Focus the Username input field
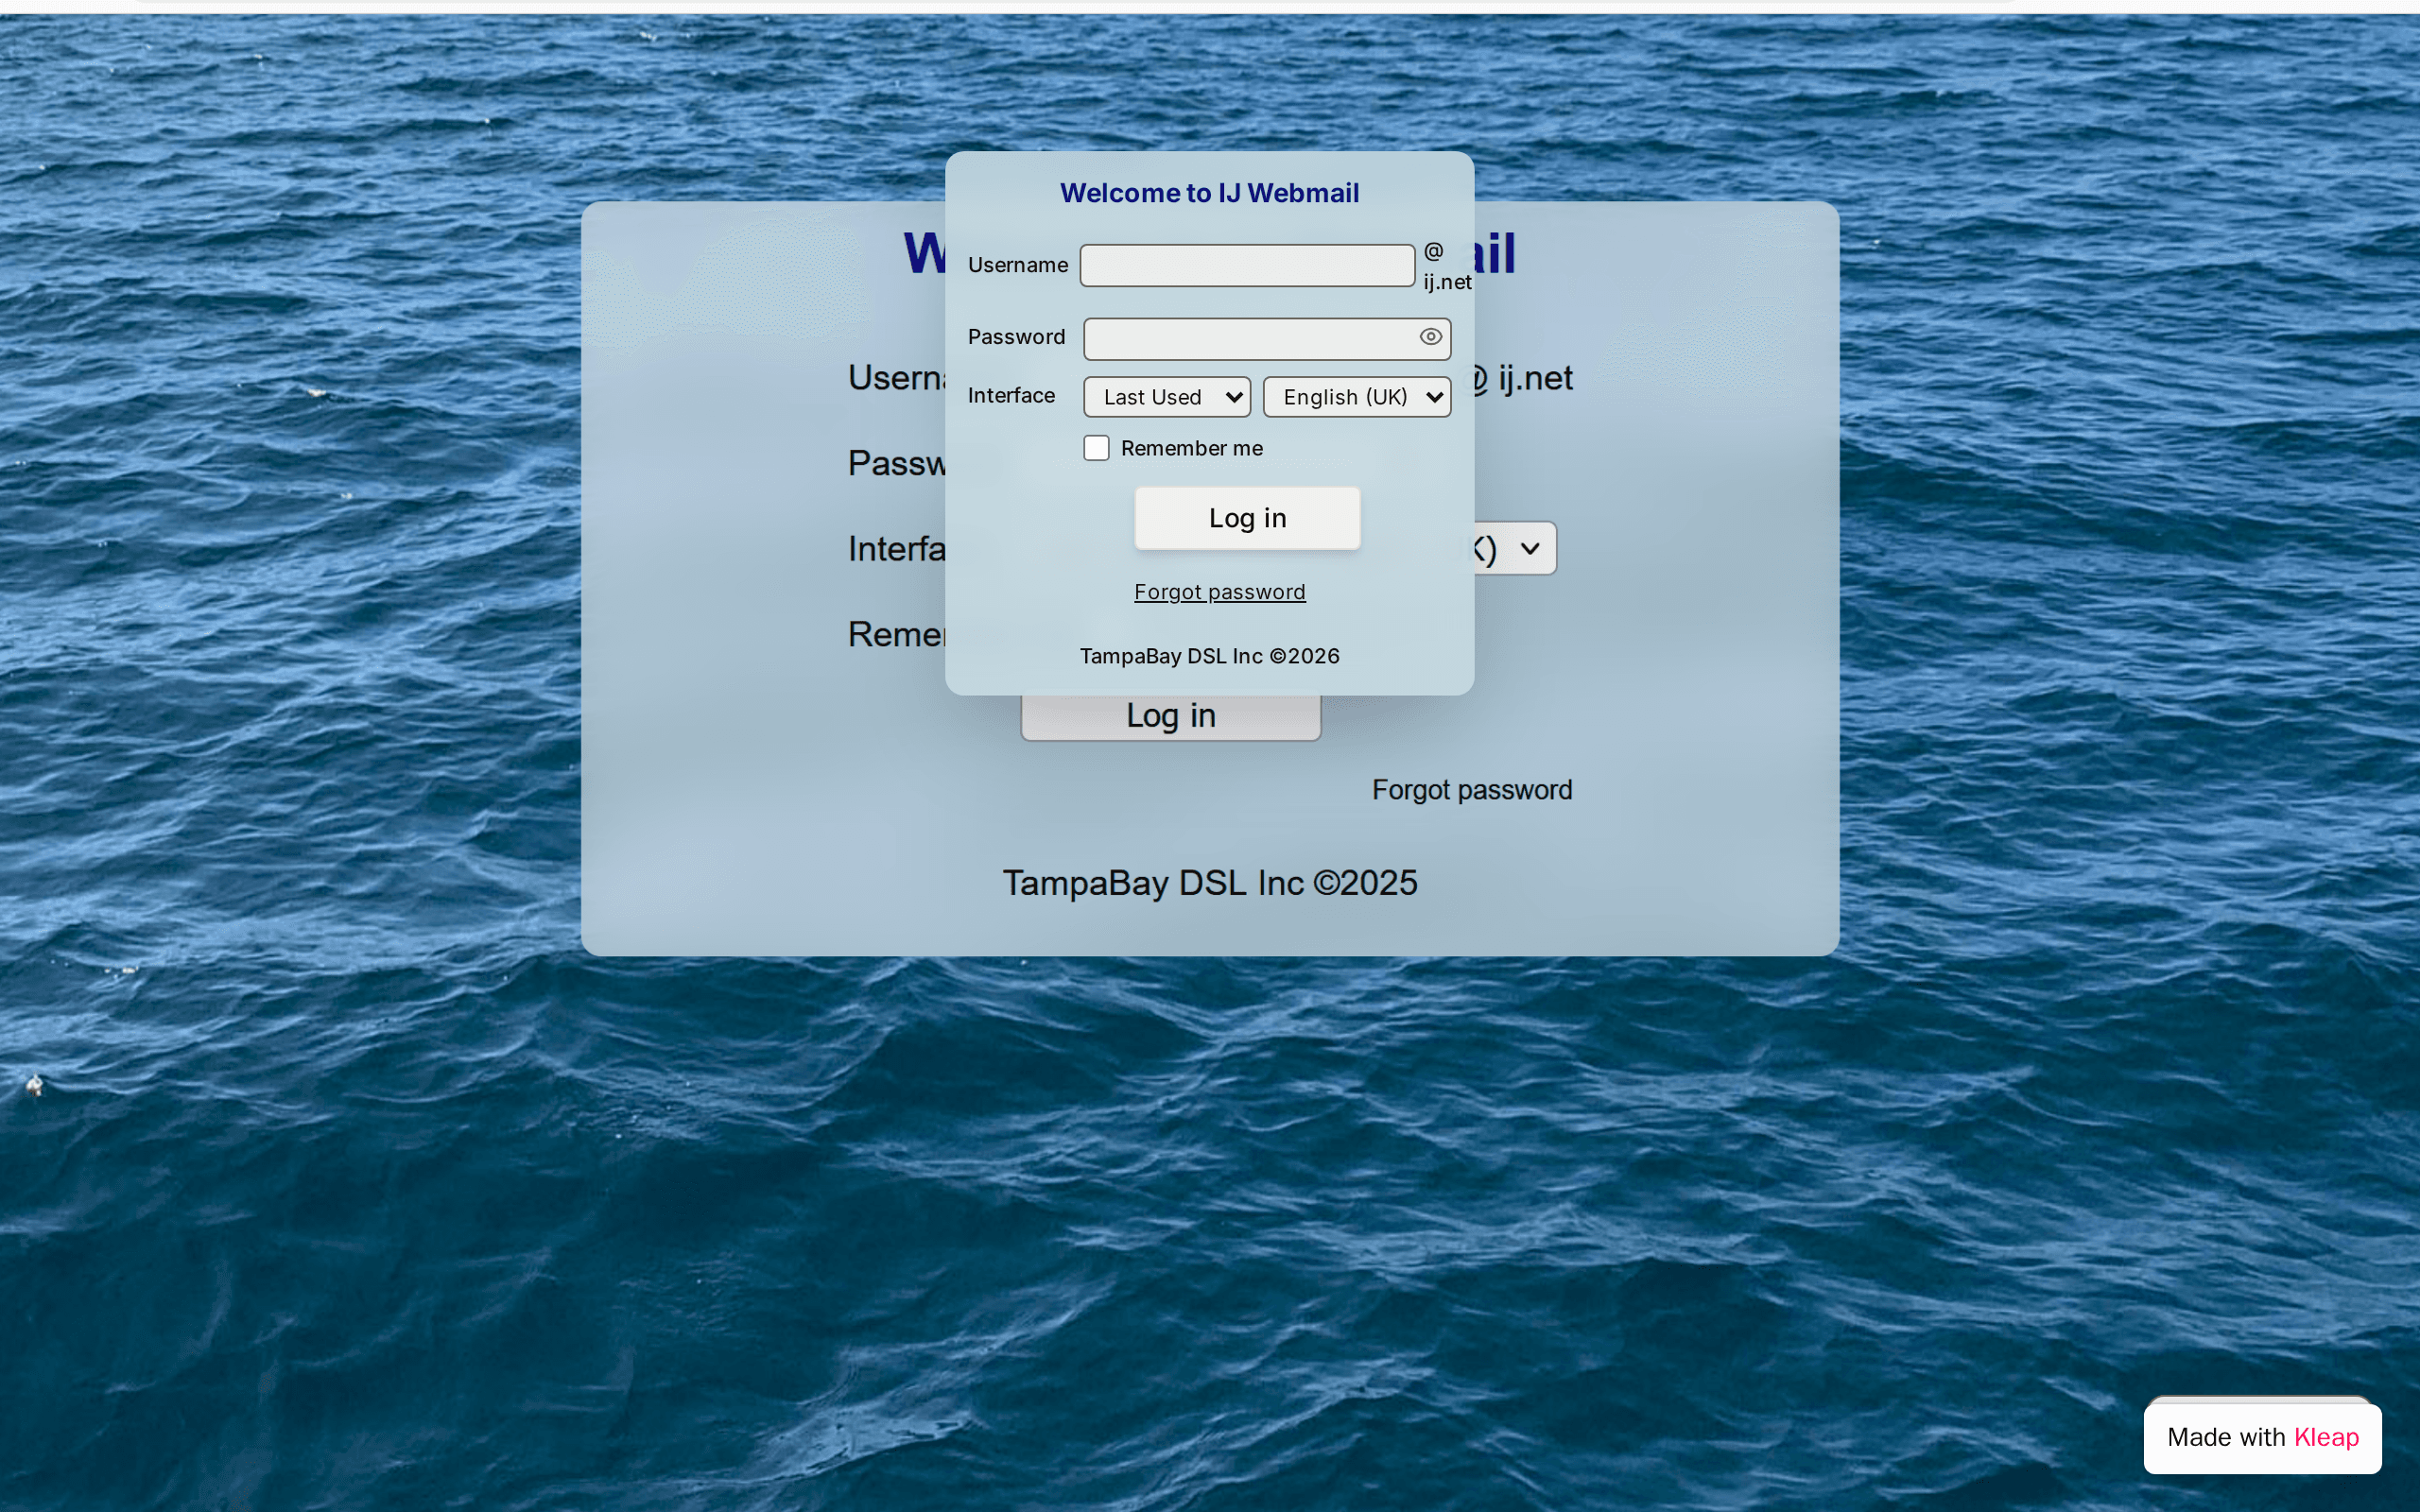2420x1512 pixels. pos(1247,266)
